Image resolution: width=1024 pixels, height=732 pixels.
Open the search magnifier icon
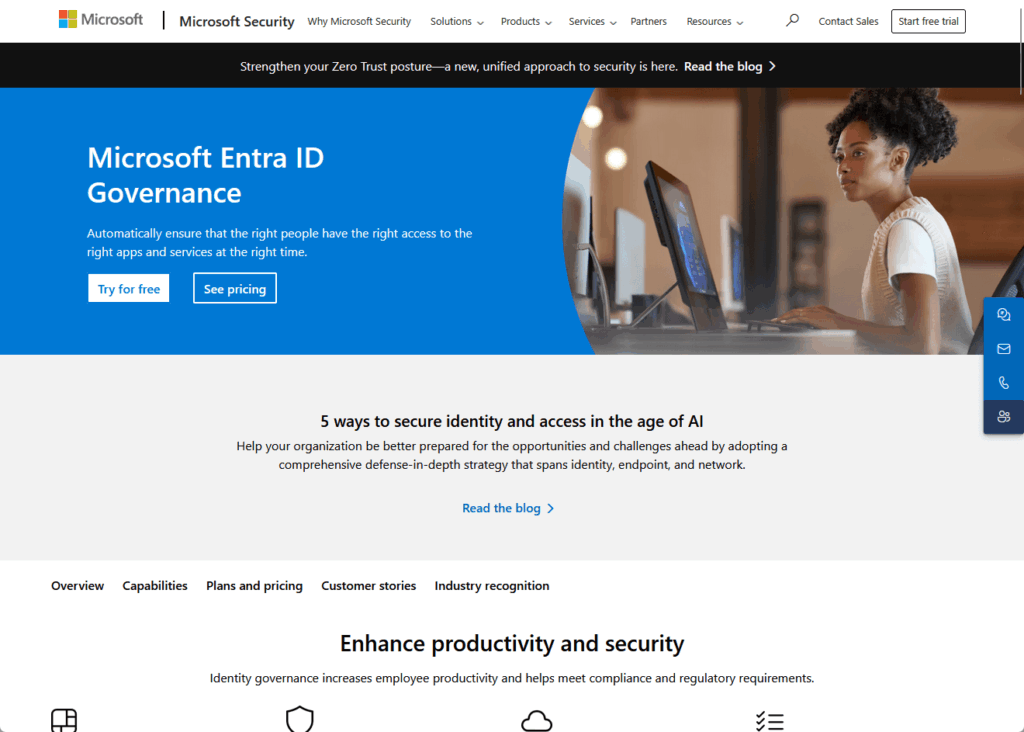click(x=792, y=21)
